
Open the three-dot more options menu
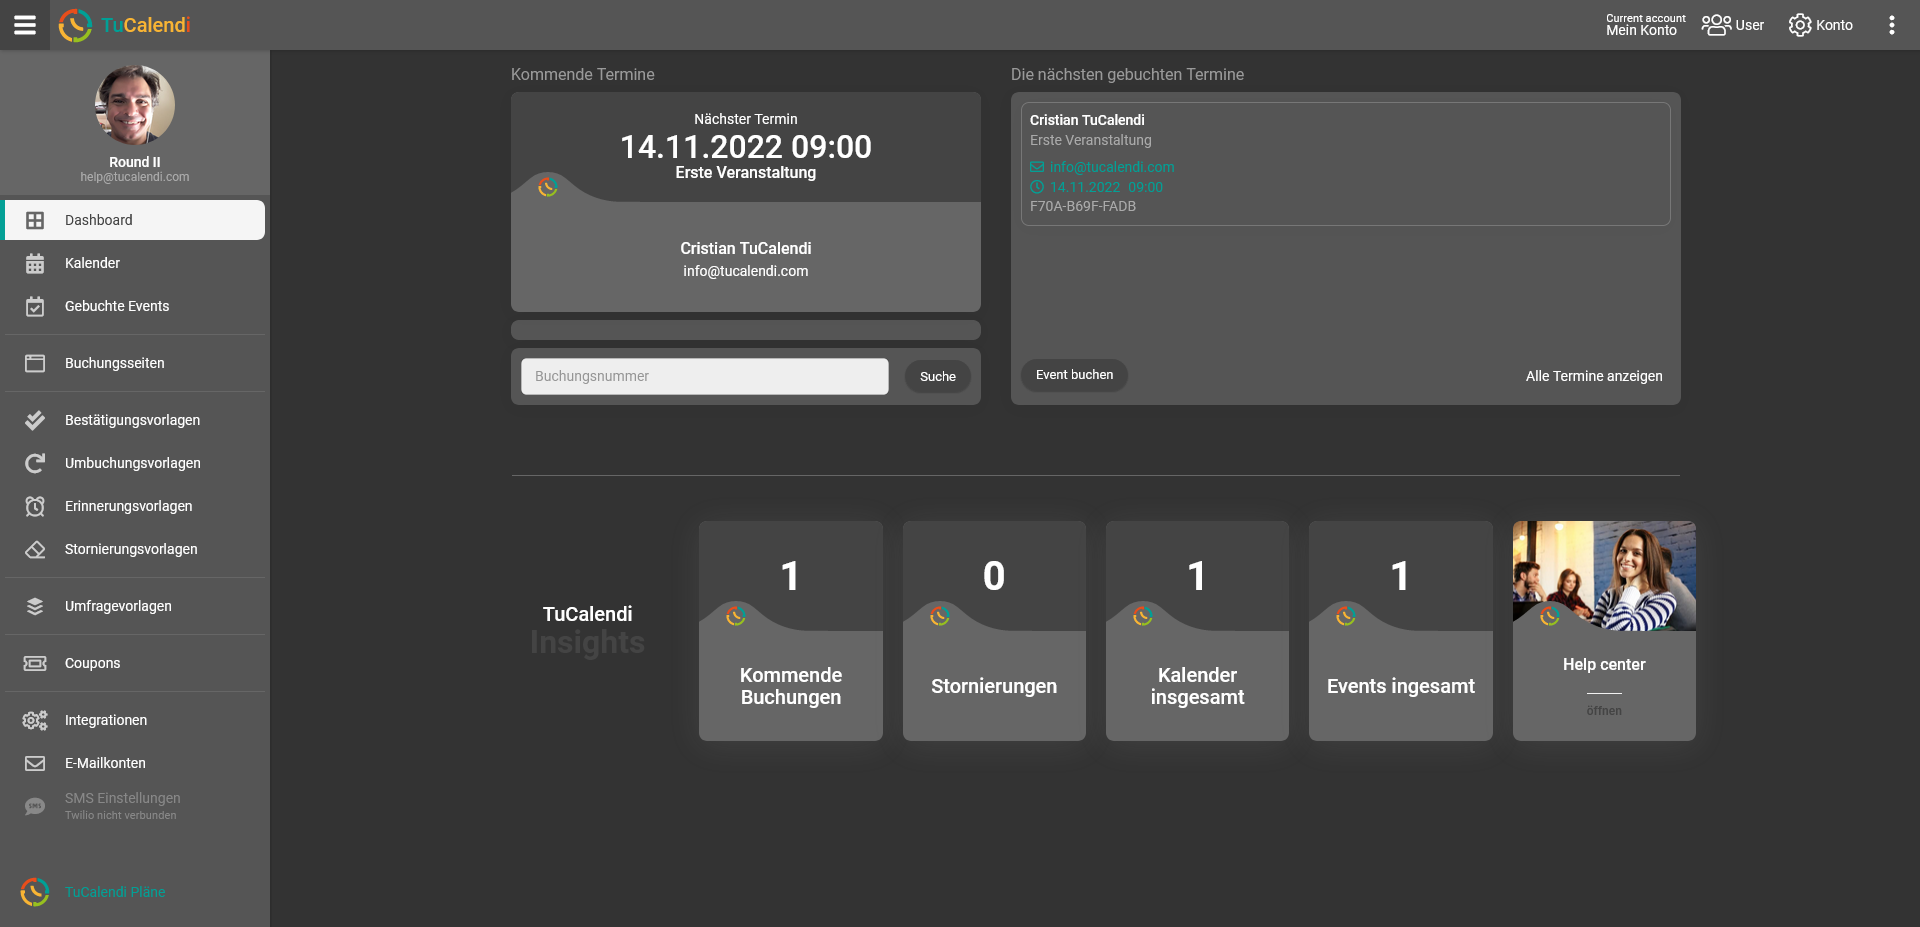coord(1891,25)
